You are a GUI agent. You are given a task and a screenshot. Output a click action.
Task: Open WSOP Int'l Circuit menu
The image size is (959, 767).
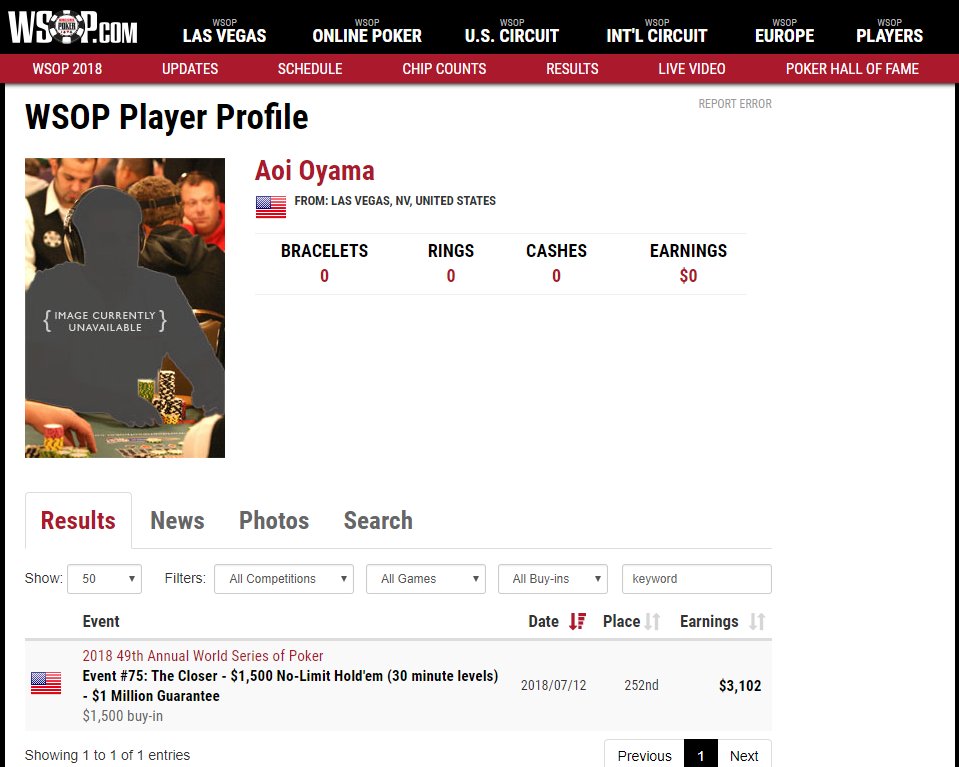pos(657,31)
